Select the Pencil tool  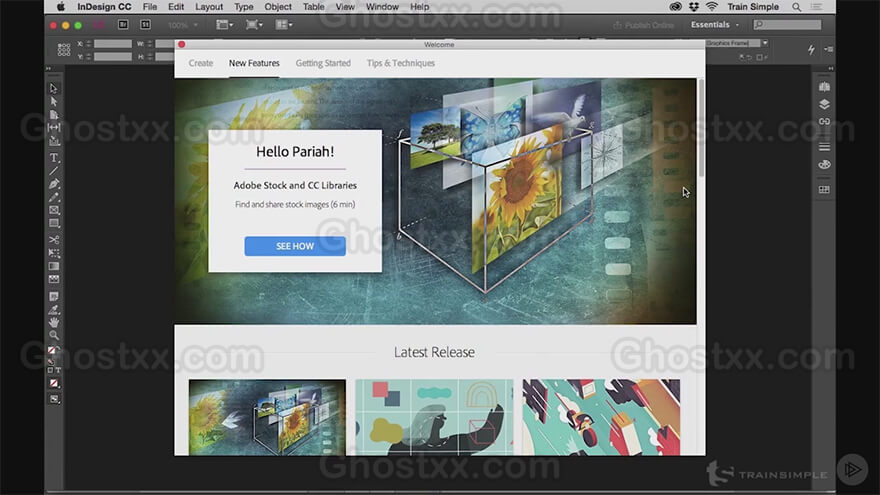[x=54, y=198]
